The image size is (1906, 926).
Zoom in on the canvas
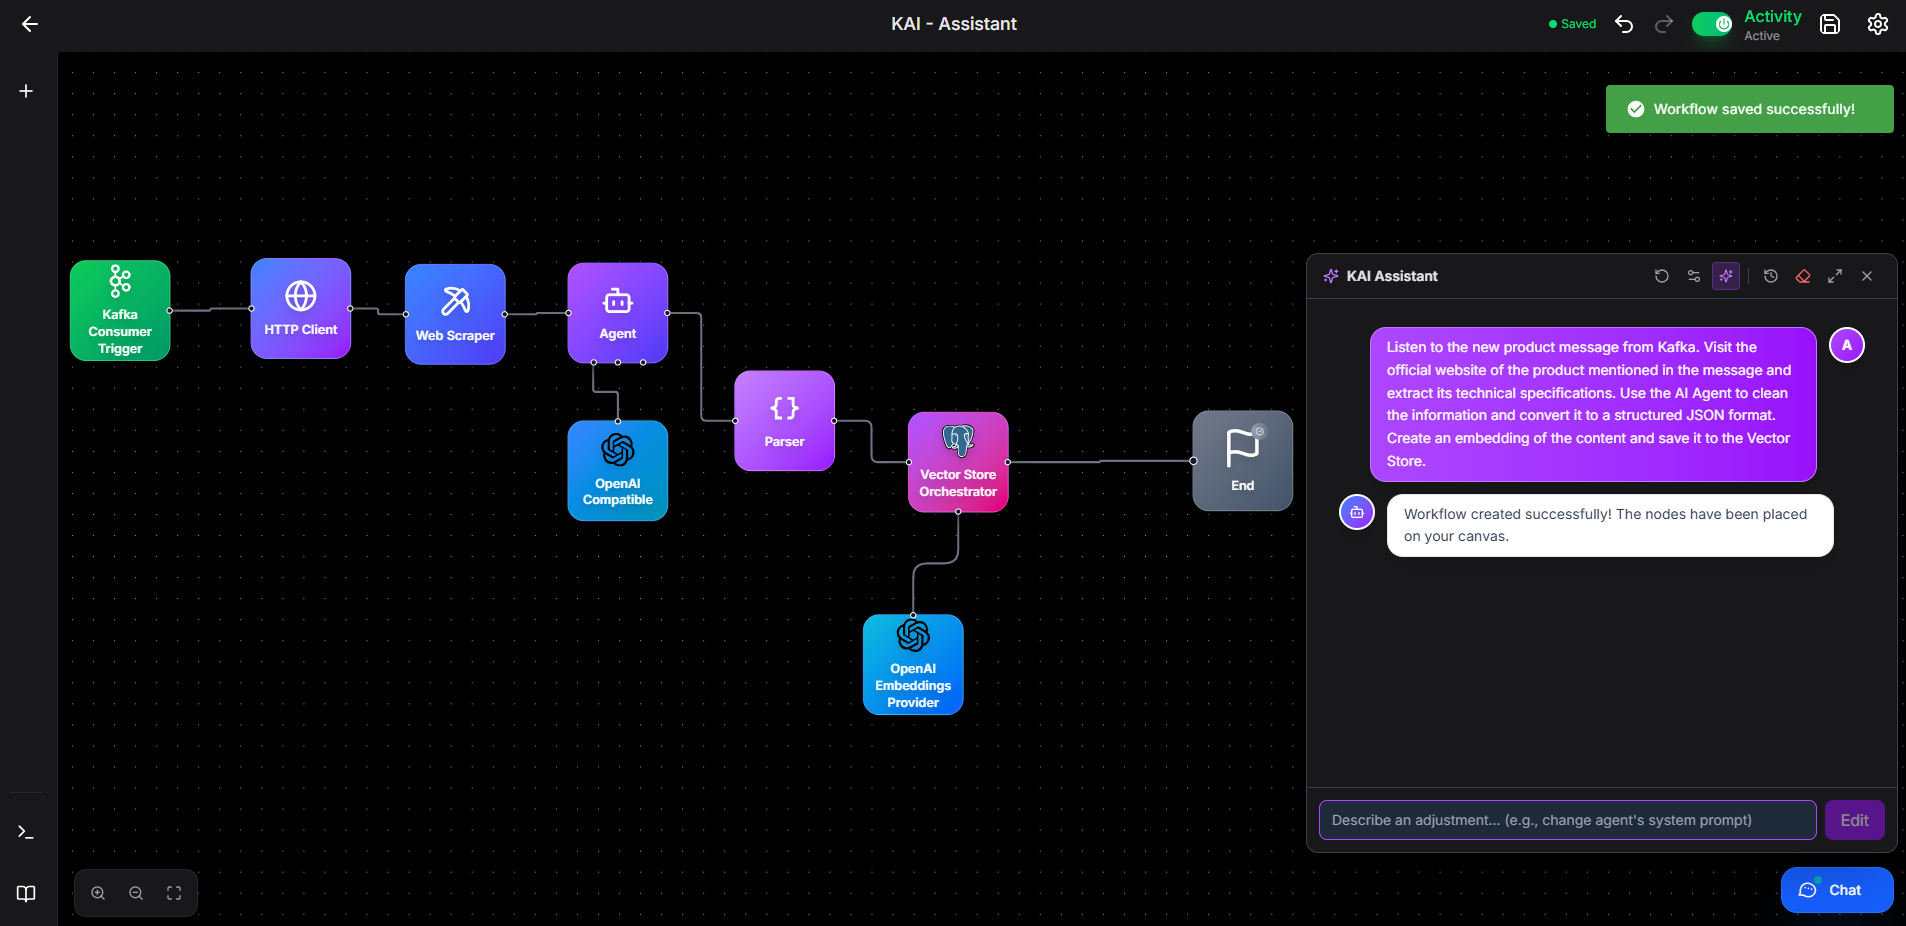coord(98,893)
